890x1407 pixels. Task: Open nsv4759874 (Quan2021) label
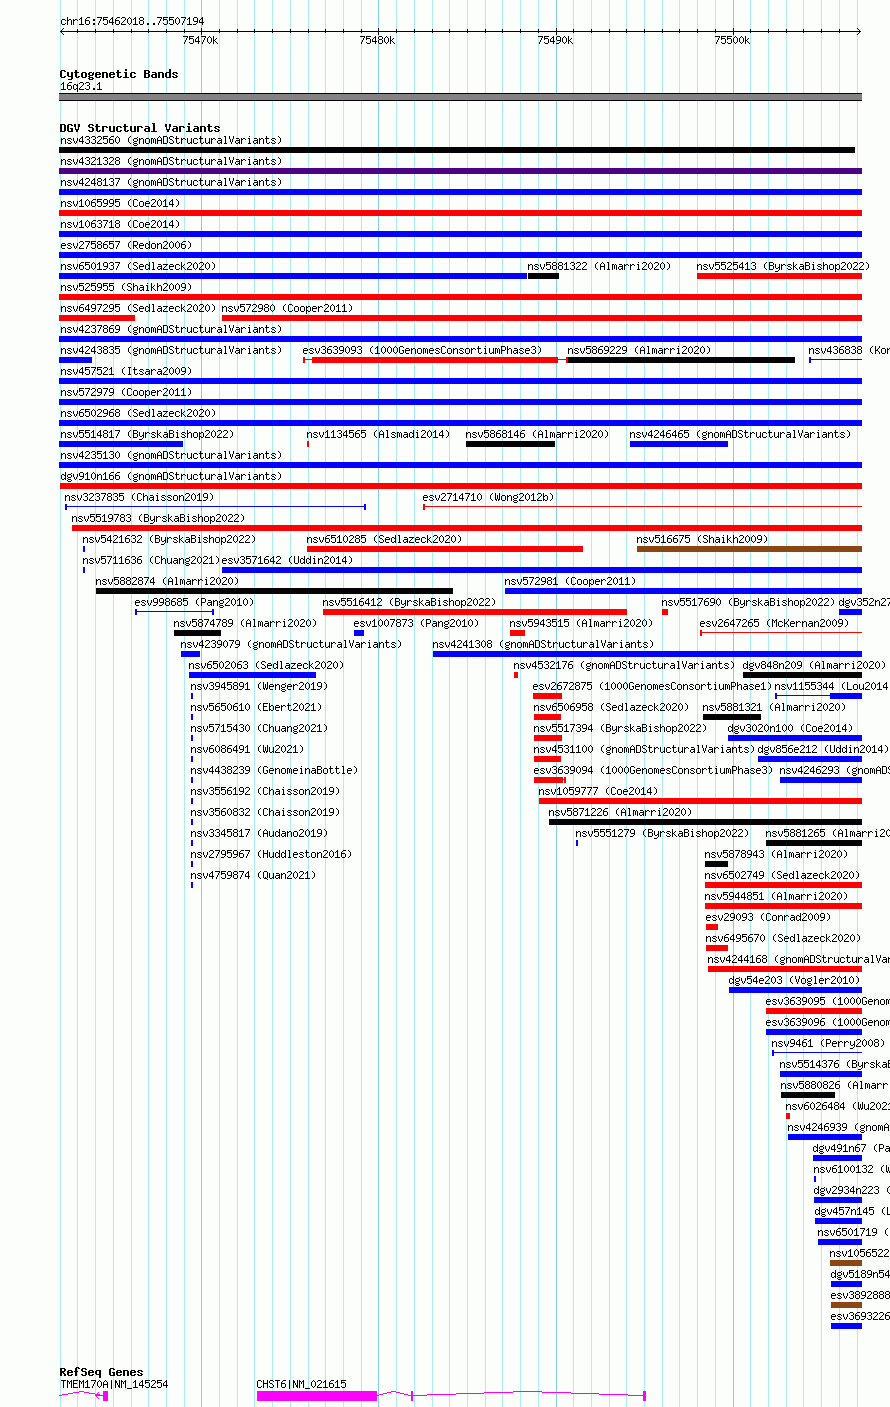pos(253,875)
